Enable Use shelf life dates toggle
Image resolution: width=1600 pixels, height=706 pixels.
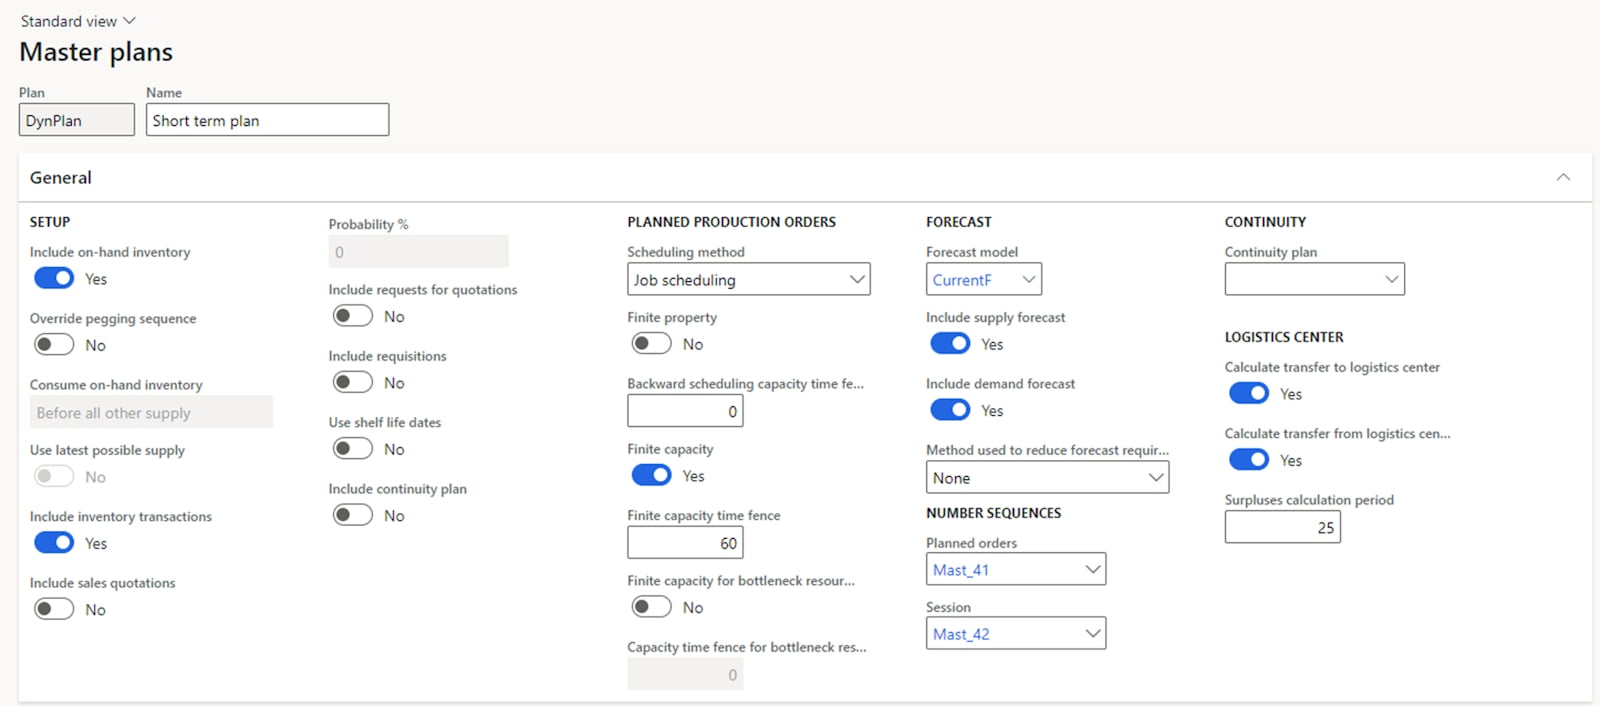click(353, 449)
